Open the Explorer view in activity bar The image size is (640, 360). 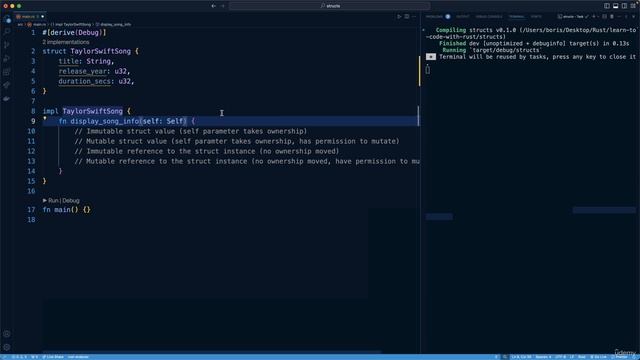click(7, 19)
